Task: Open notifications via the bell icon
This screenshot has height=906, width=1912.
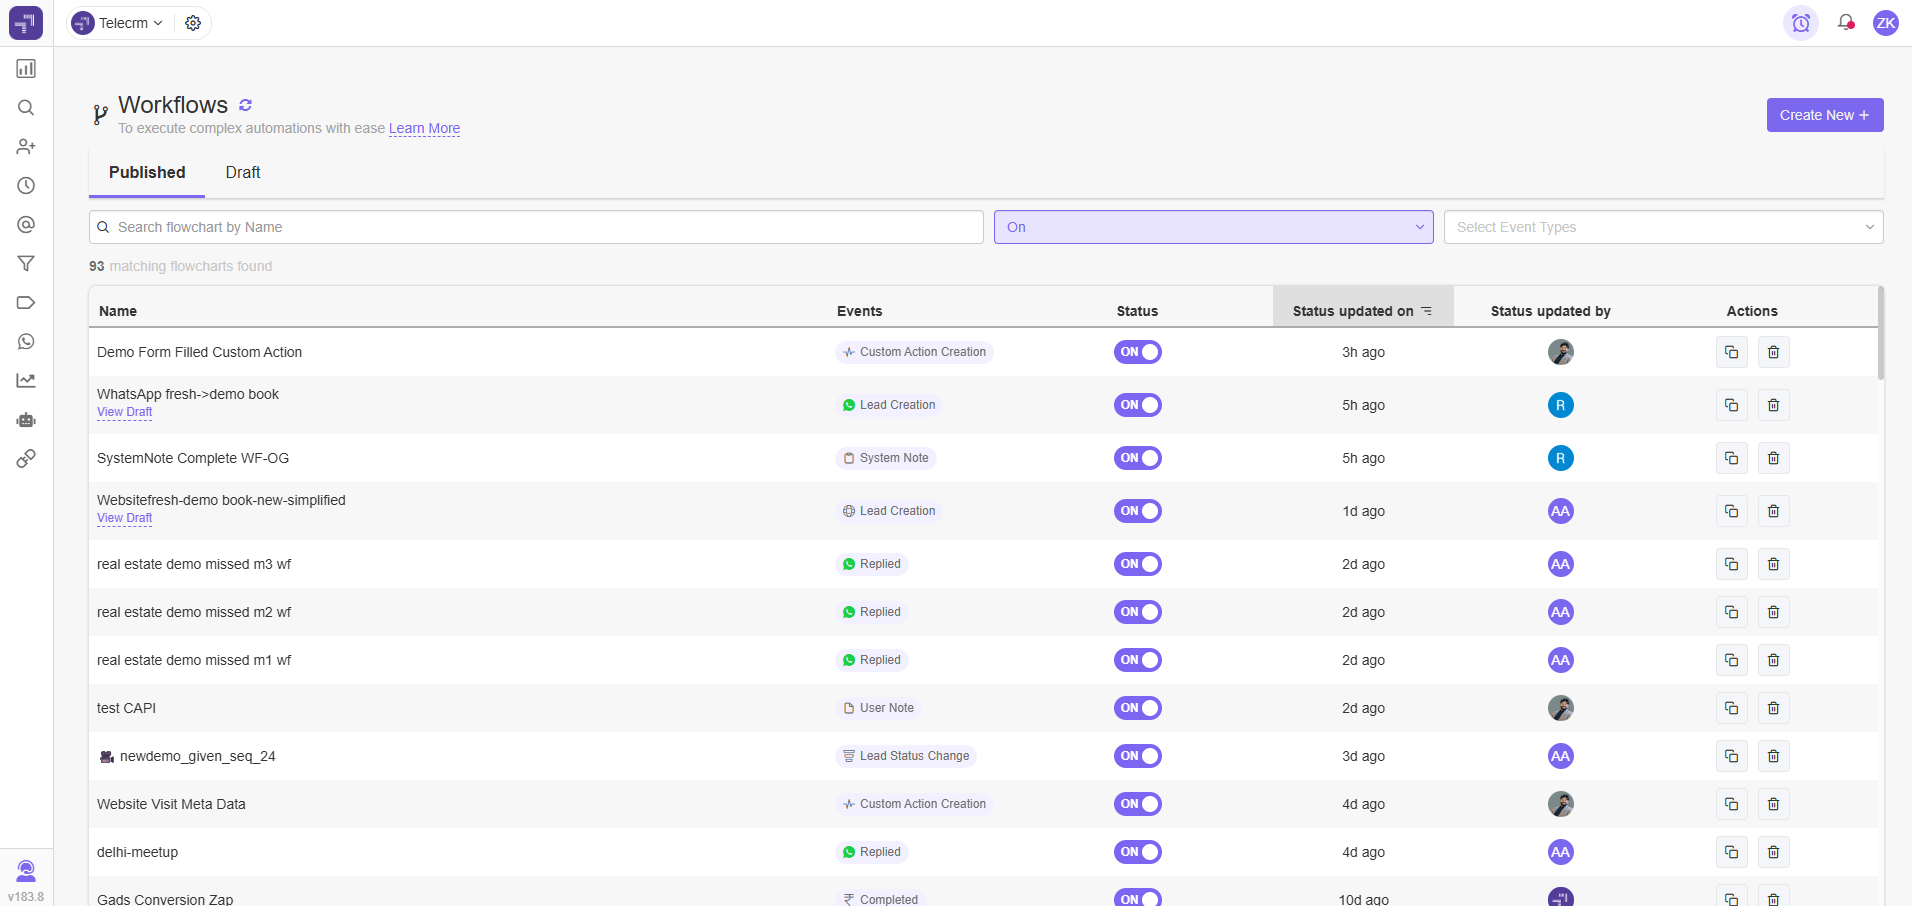Action: point(1845,22)
